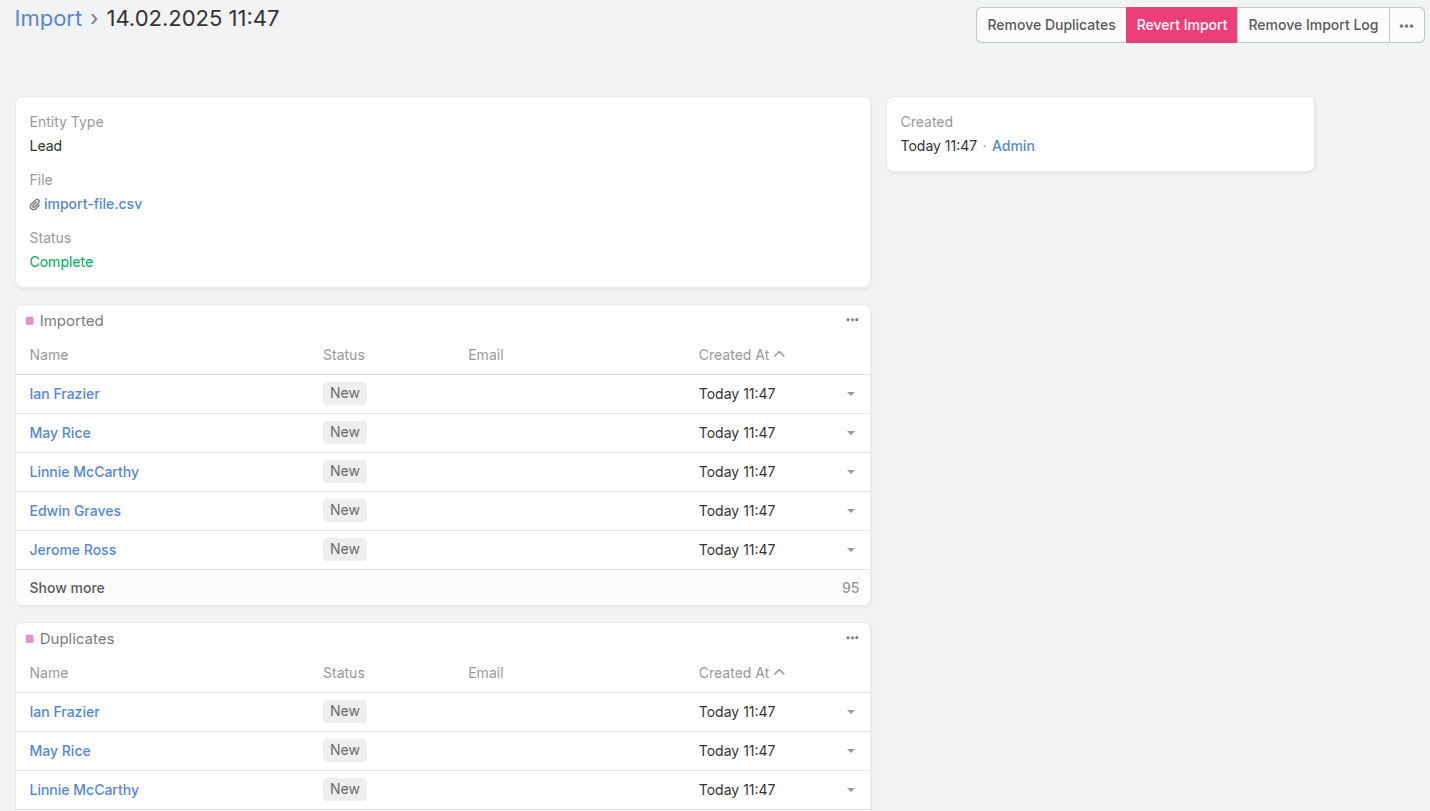Click the Complete status value
The image size is (1430, 811).
[61, 262]
